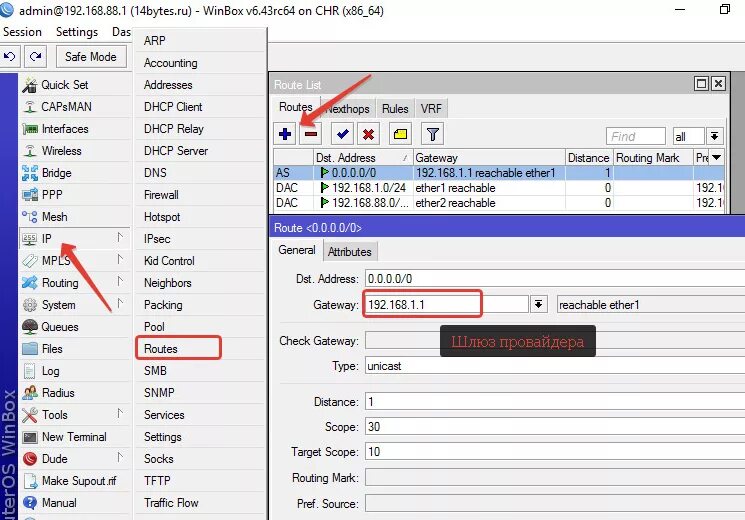The image size is (745, 520).
Task: Open Manual from sidebar
Action: tap(75, 503)
